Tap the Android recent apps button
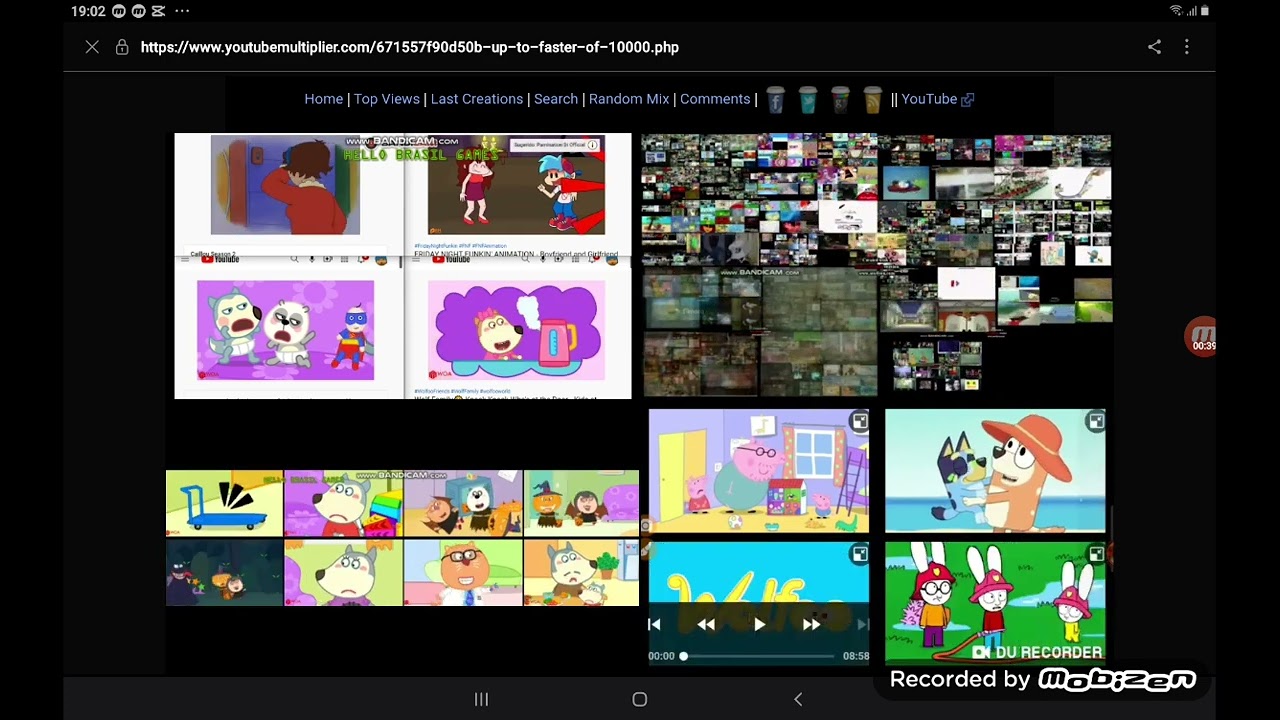 point(481,699)
